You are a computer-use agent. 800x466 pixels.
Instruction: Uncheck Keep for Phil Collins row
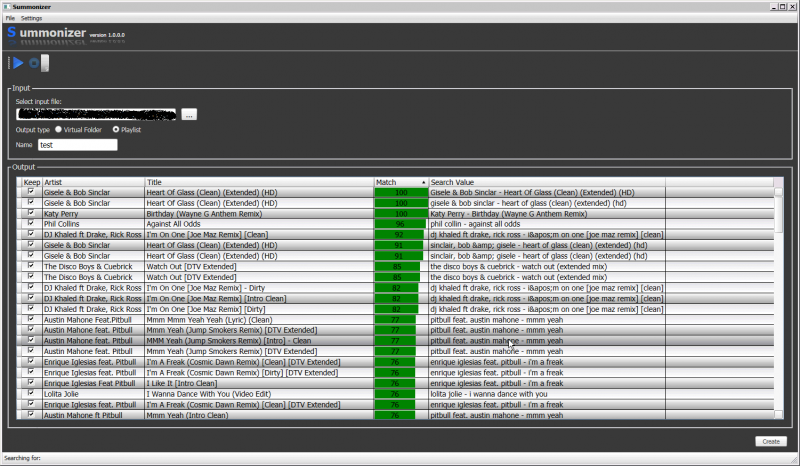[x=31, y=223]
